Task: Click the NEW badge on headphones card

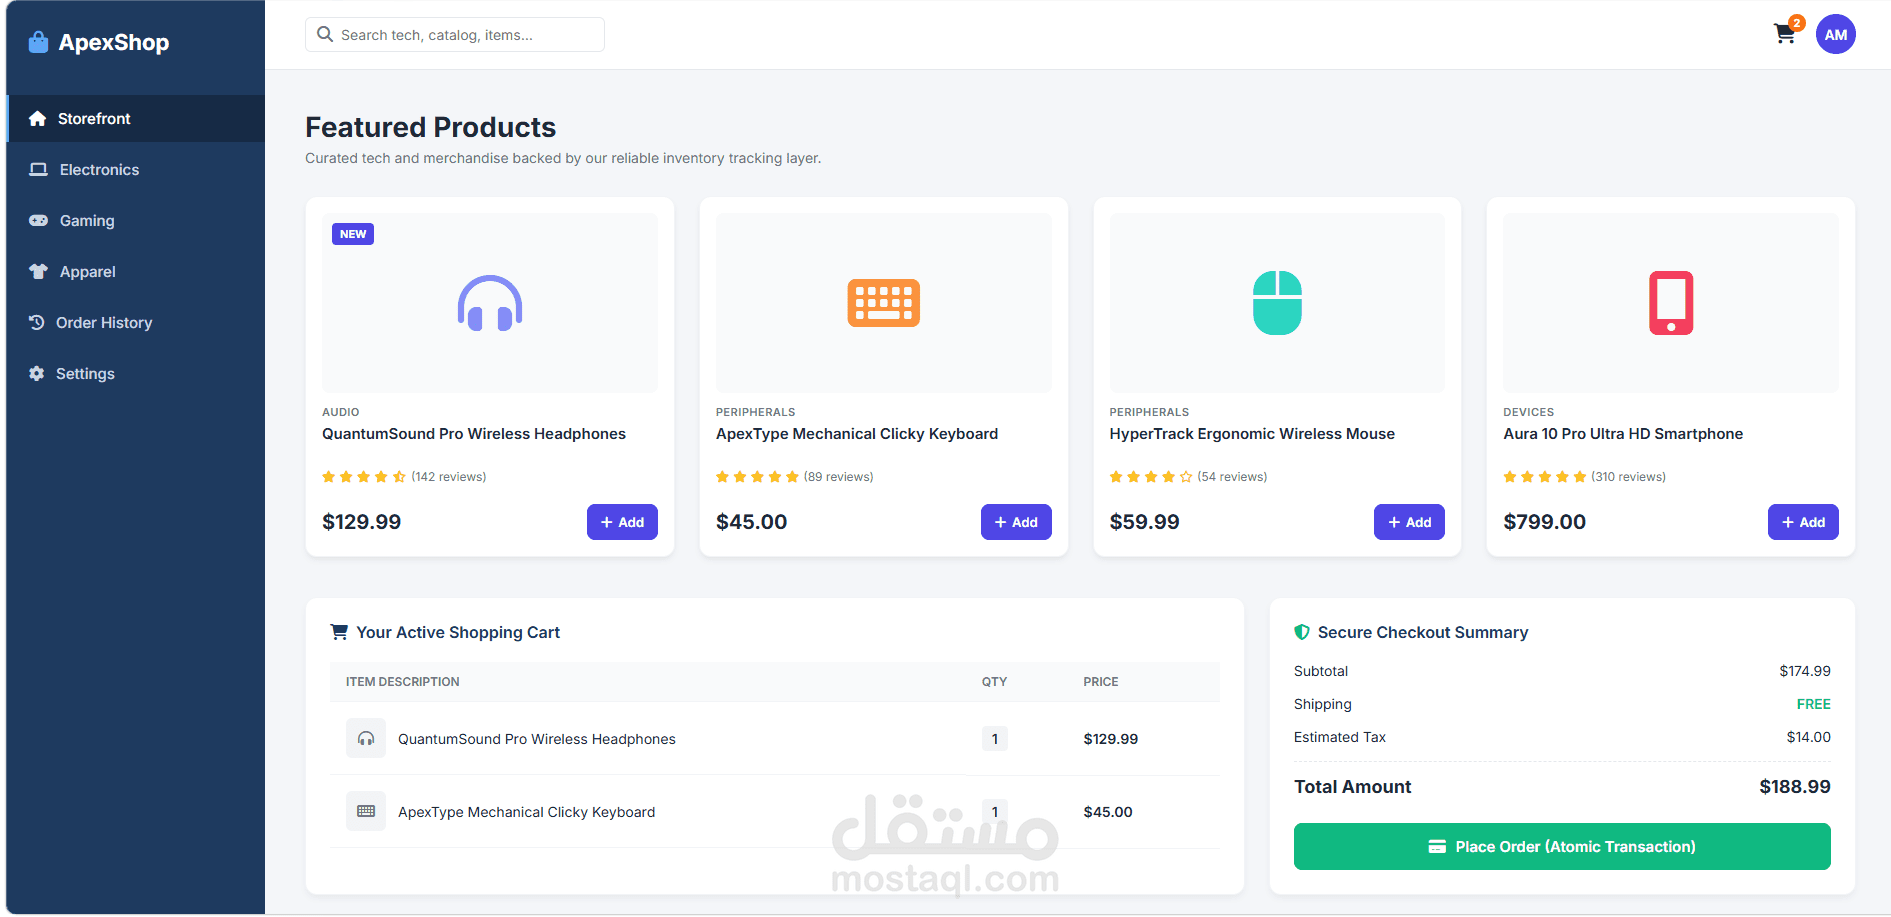Action: tap(353, 234)
